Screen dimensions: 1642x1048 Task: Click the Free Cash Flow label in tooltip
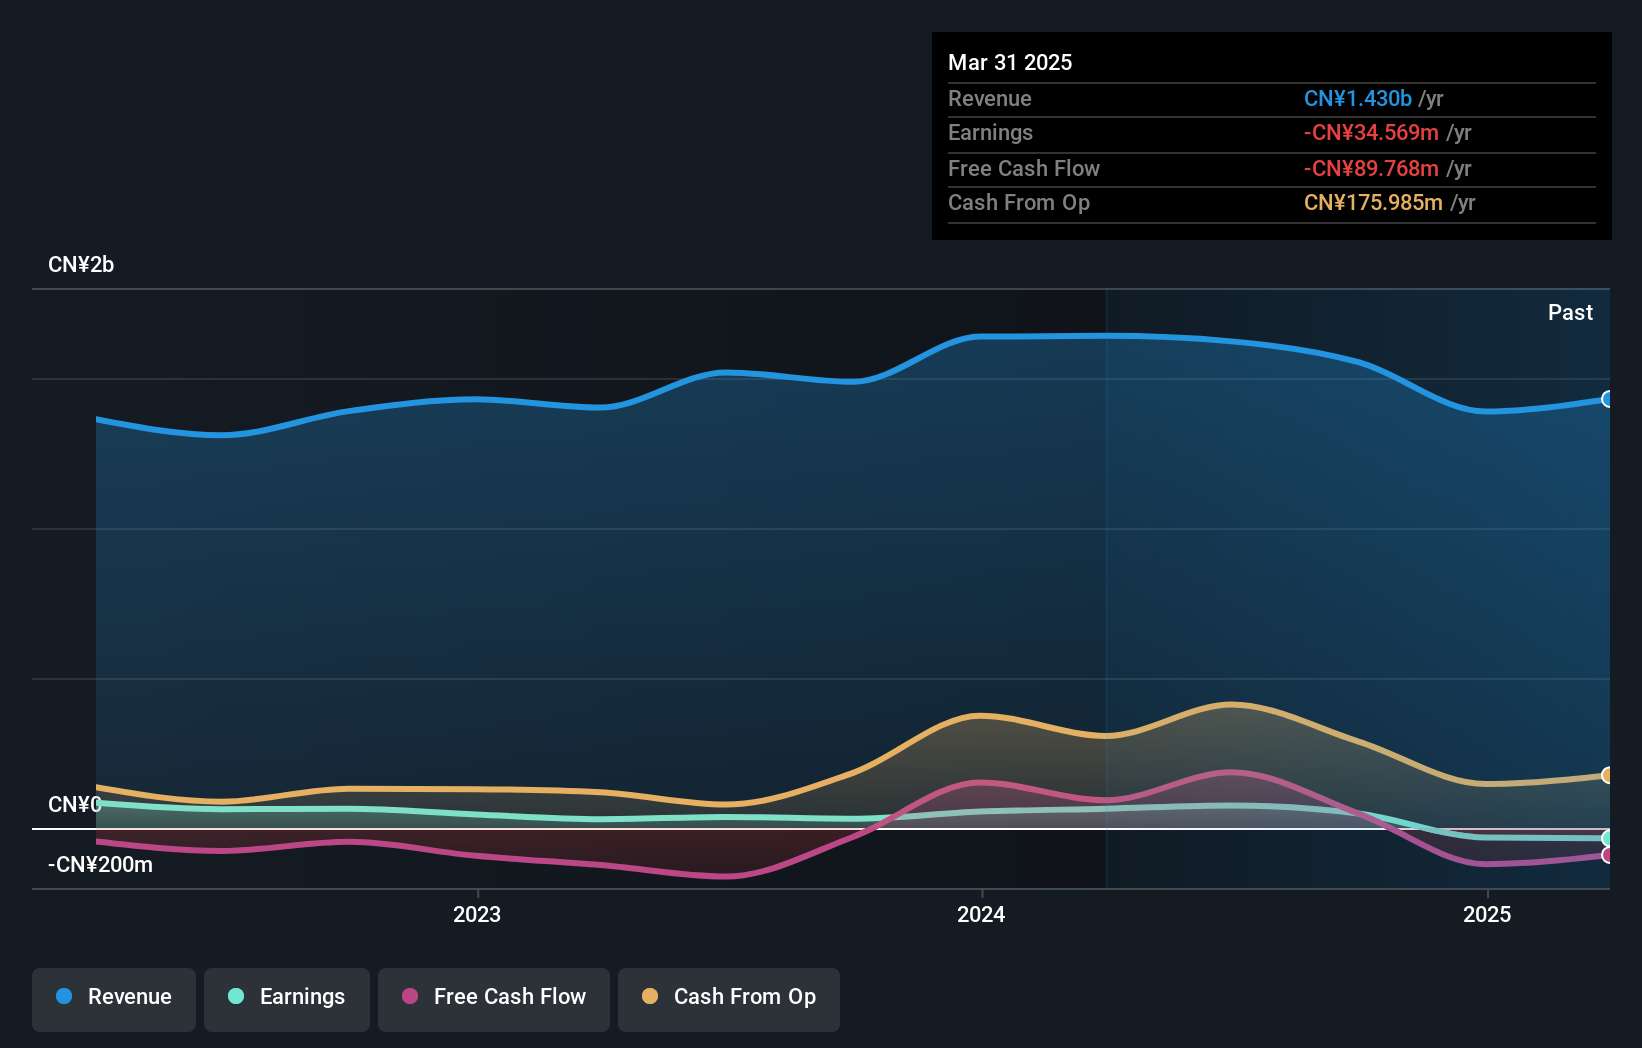[x=1023, y=169]
